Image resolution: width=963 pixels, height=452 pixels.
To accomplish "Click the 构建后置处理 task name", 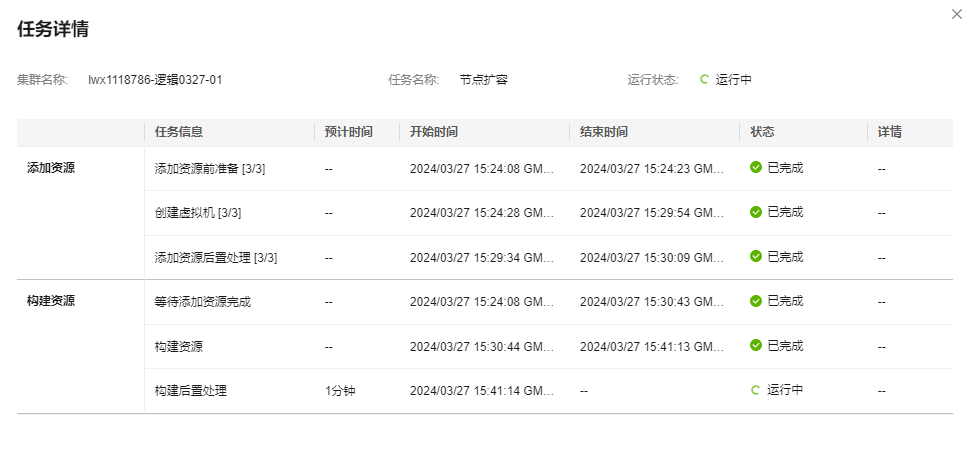I will coord(191,391).
